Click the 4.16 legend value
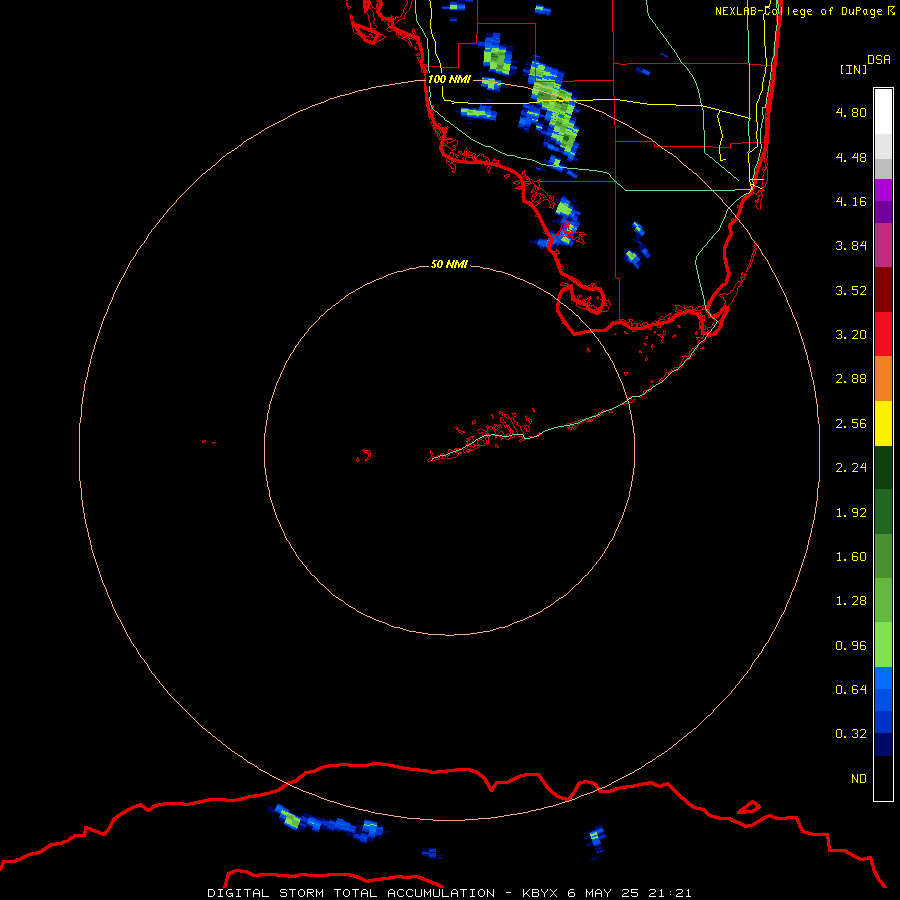Viewport: 900px width, 900px height. 851,201
